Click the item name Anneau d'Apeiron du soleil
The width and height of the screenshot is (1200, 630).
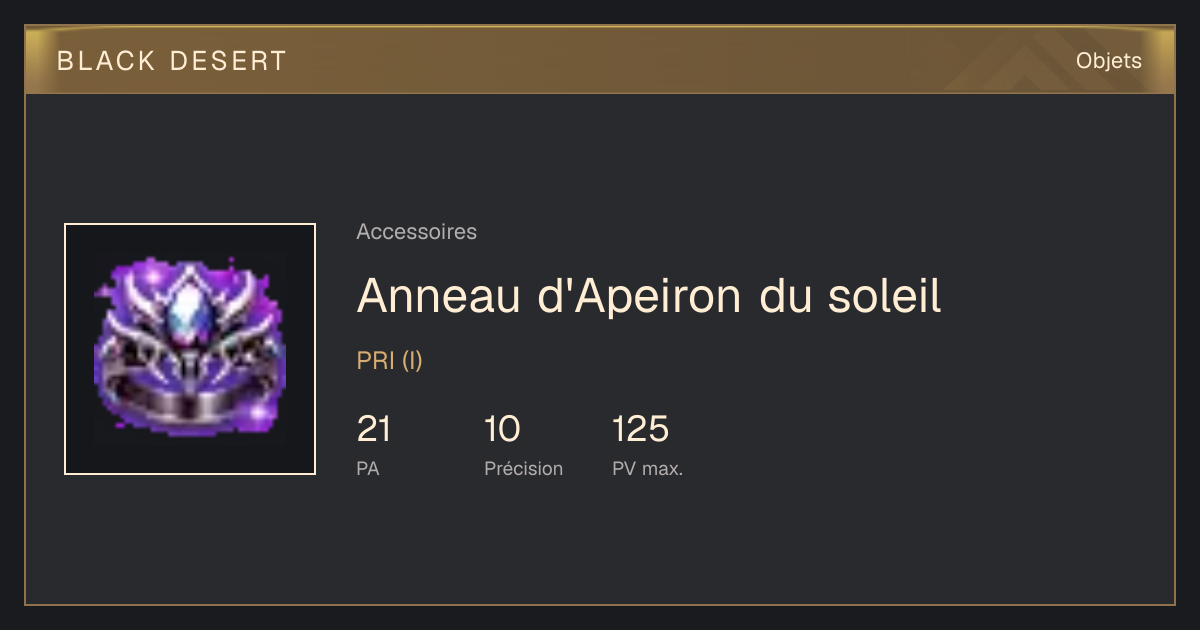tap(649, 295)
